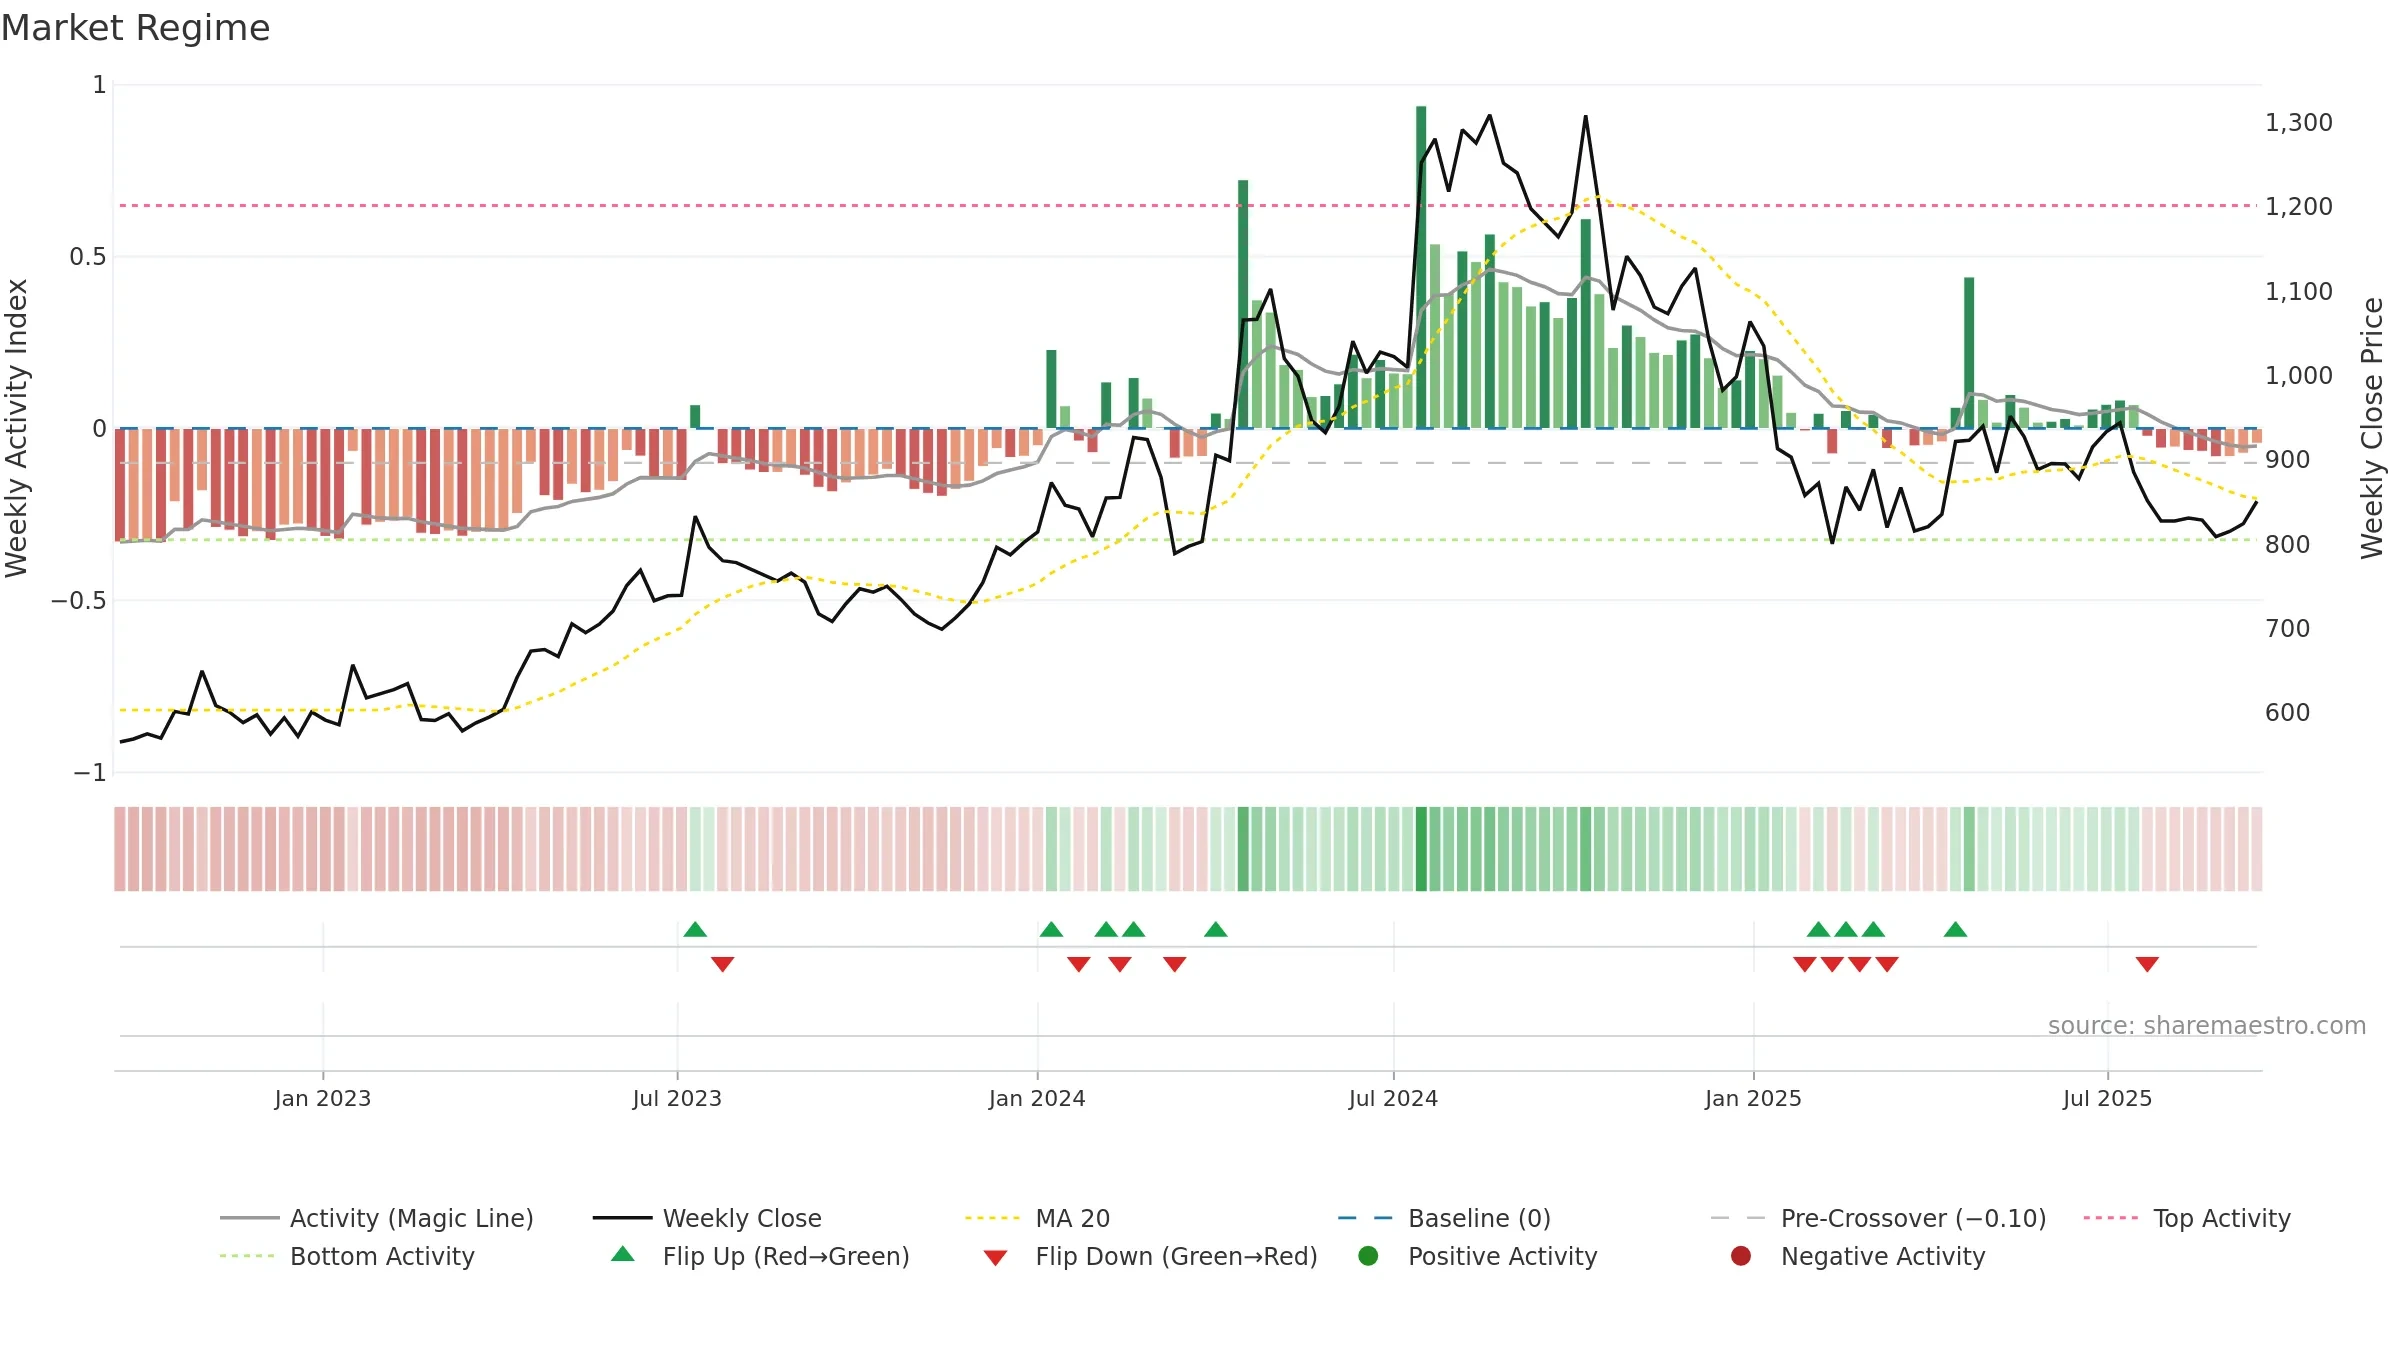The height and width of the screenshot is (1350, 2400).
Task: Click the Jul 2025 axis label
Action: tap(2107, 1098)
